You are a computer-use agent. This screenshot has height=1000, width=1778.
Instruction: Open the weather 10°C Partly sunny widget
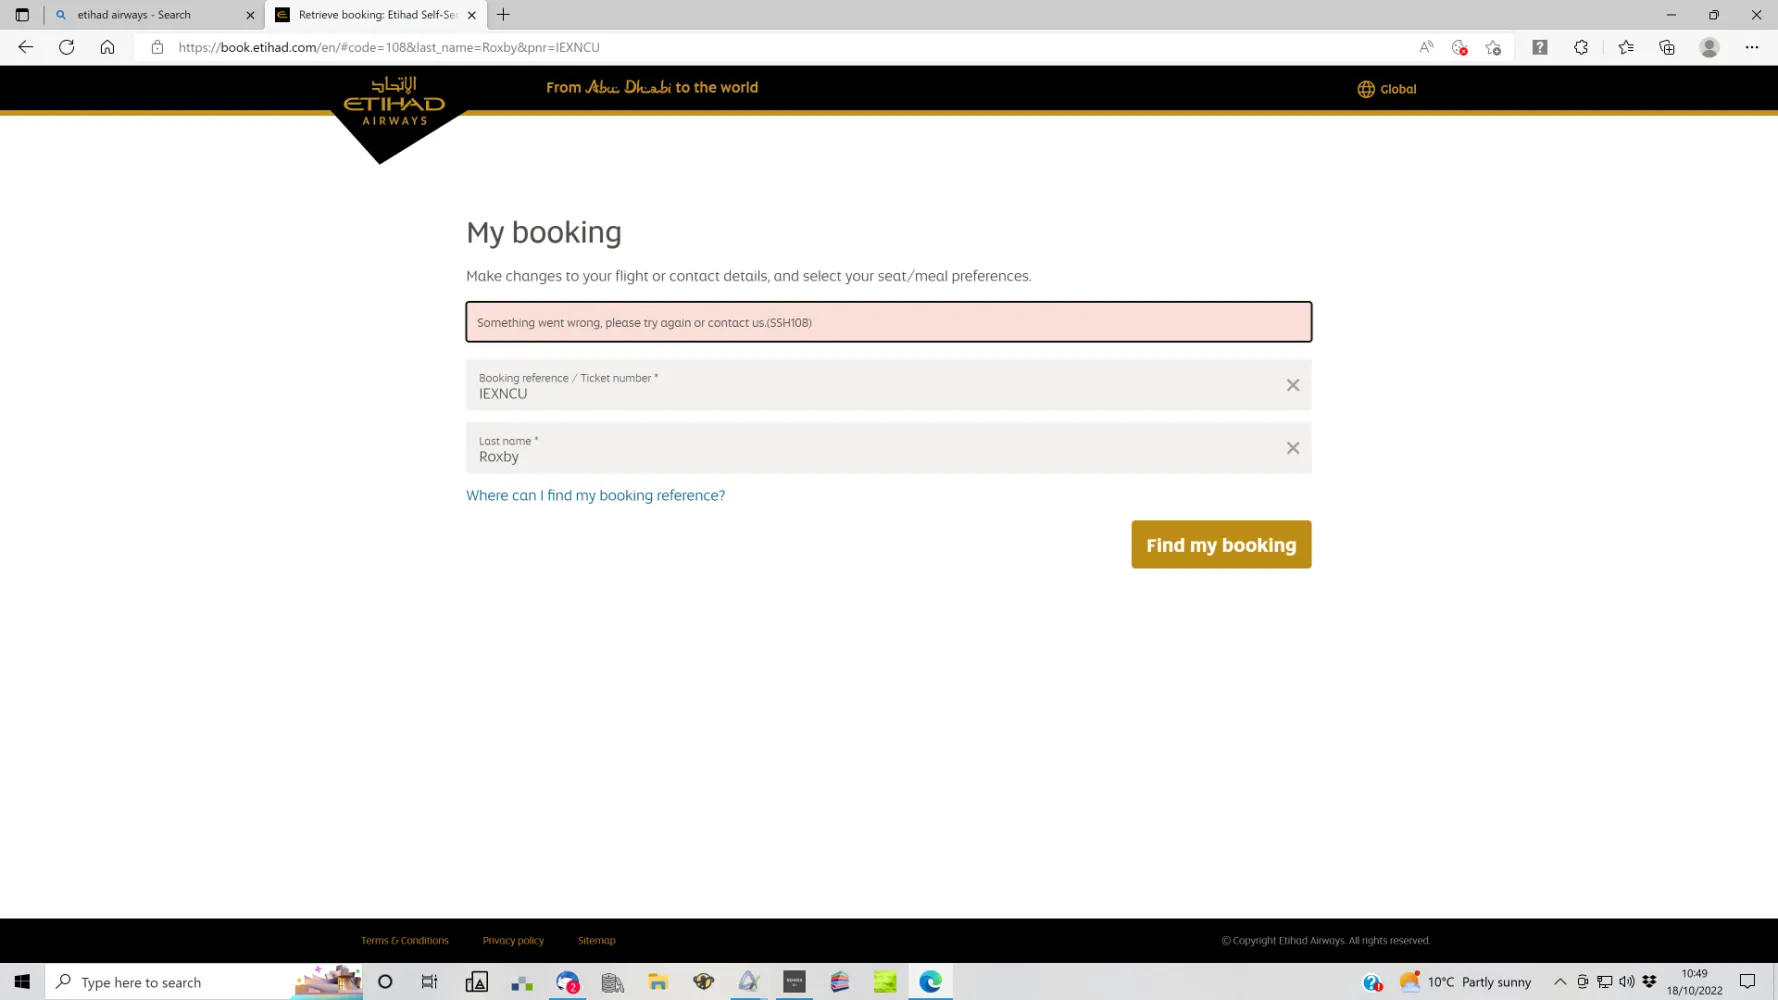(1466, 982)
